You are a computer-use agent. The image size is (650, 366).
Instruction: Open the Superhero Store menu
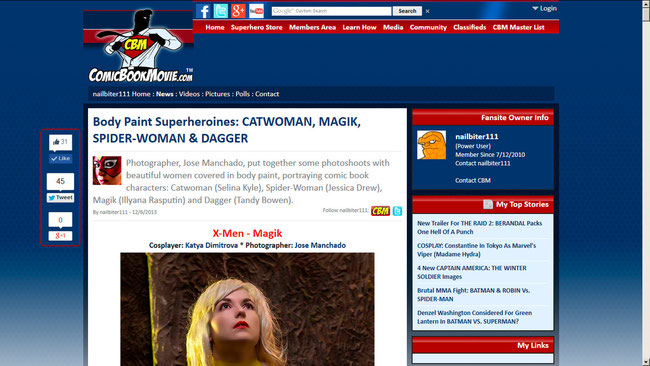click(x=257, y=27)
